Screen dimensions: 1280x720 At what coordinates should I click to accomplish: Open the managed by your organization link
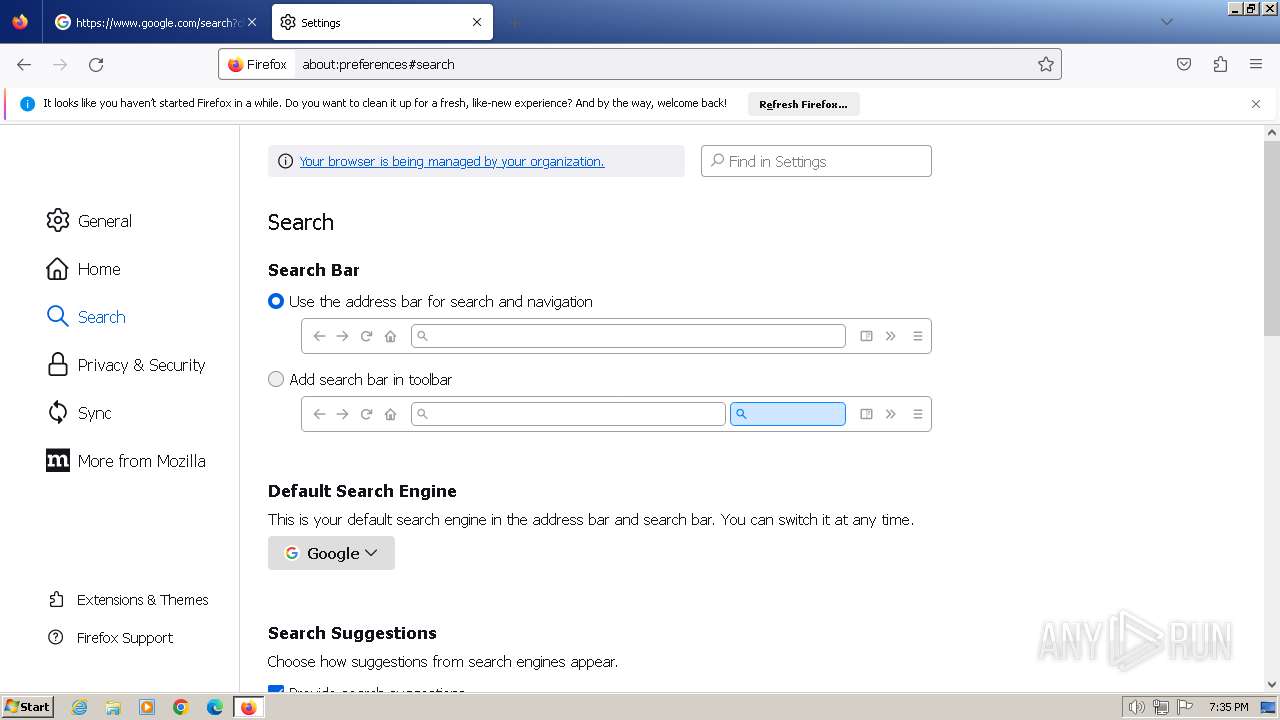coord(452,161)
